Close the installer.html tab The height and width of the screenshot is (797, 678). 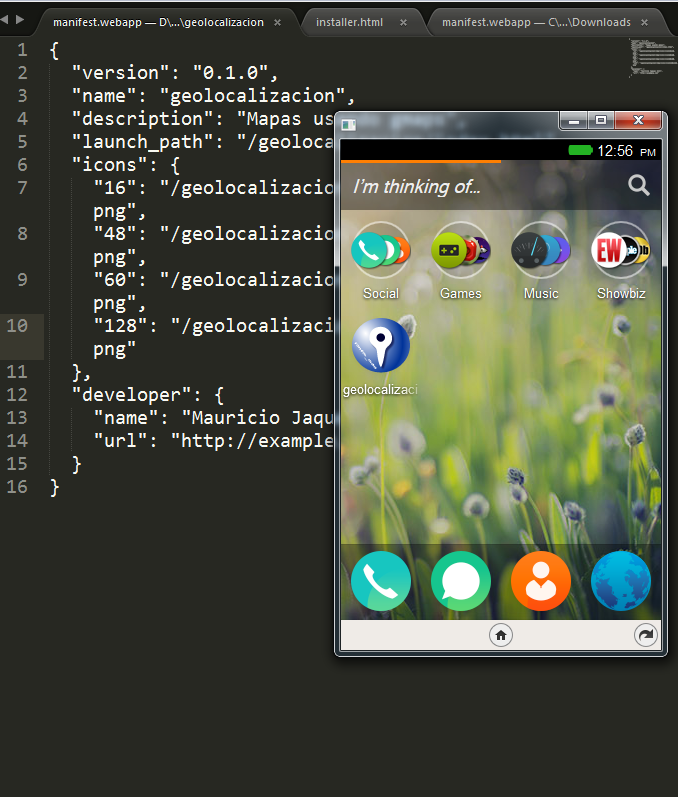click(x=403, y=22)
